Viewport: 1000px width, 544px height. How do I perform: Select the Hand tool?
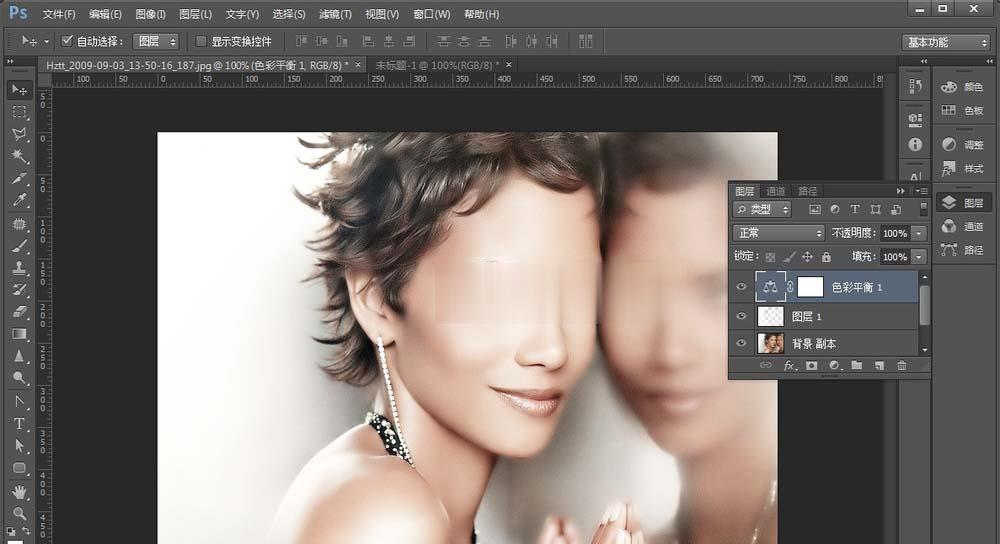19,492
